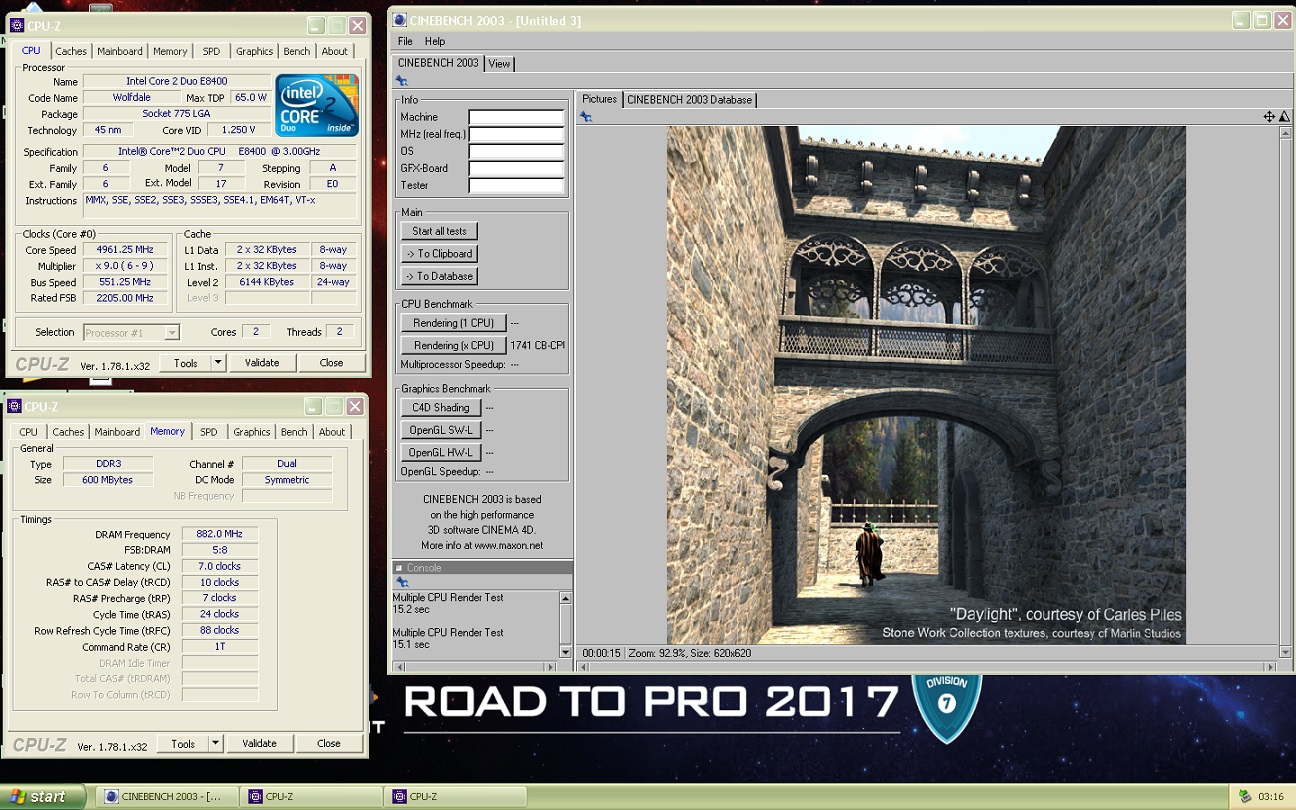The height and width of the screenshot is (810, 1296).
Task: Open Bench tab in CPU-Z processor window
Action: click(297, 52)
